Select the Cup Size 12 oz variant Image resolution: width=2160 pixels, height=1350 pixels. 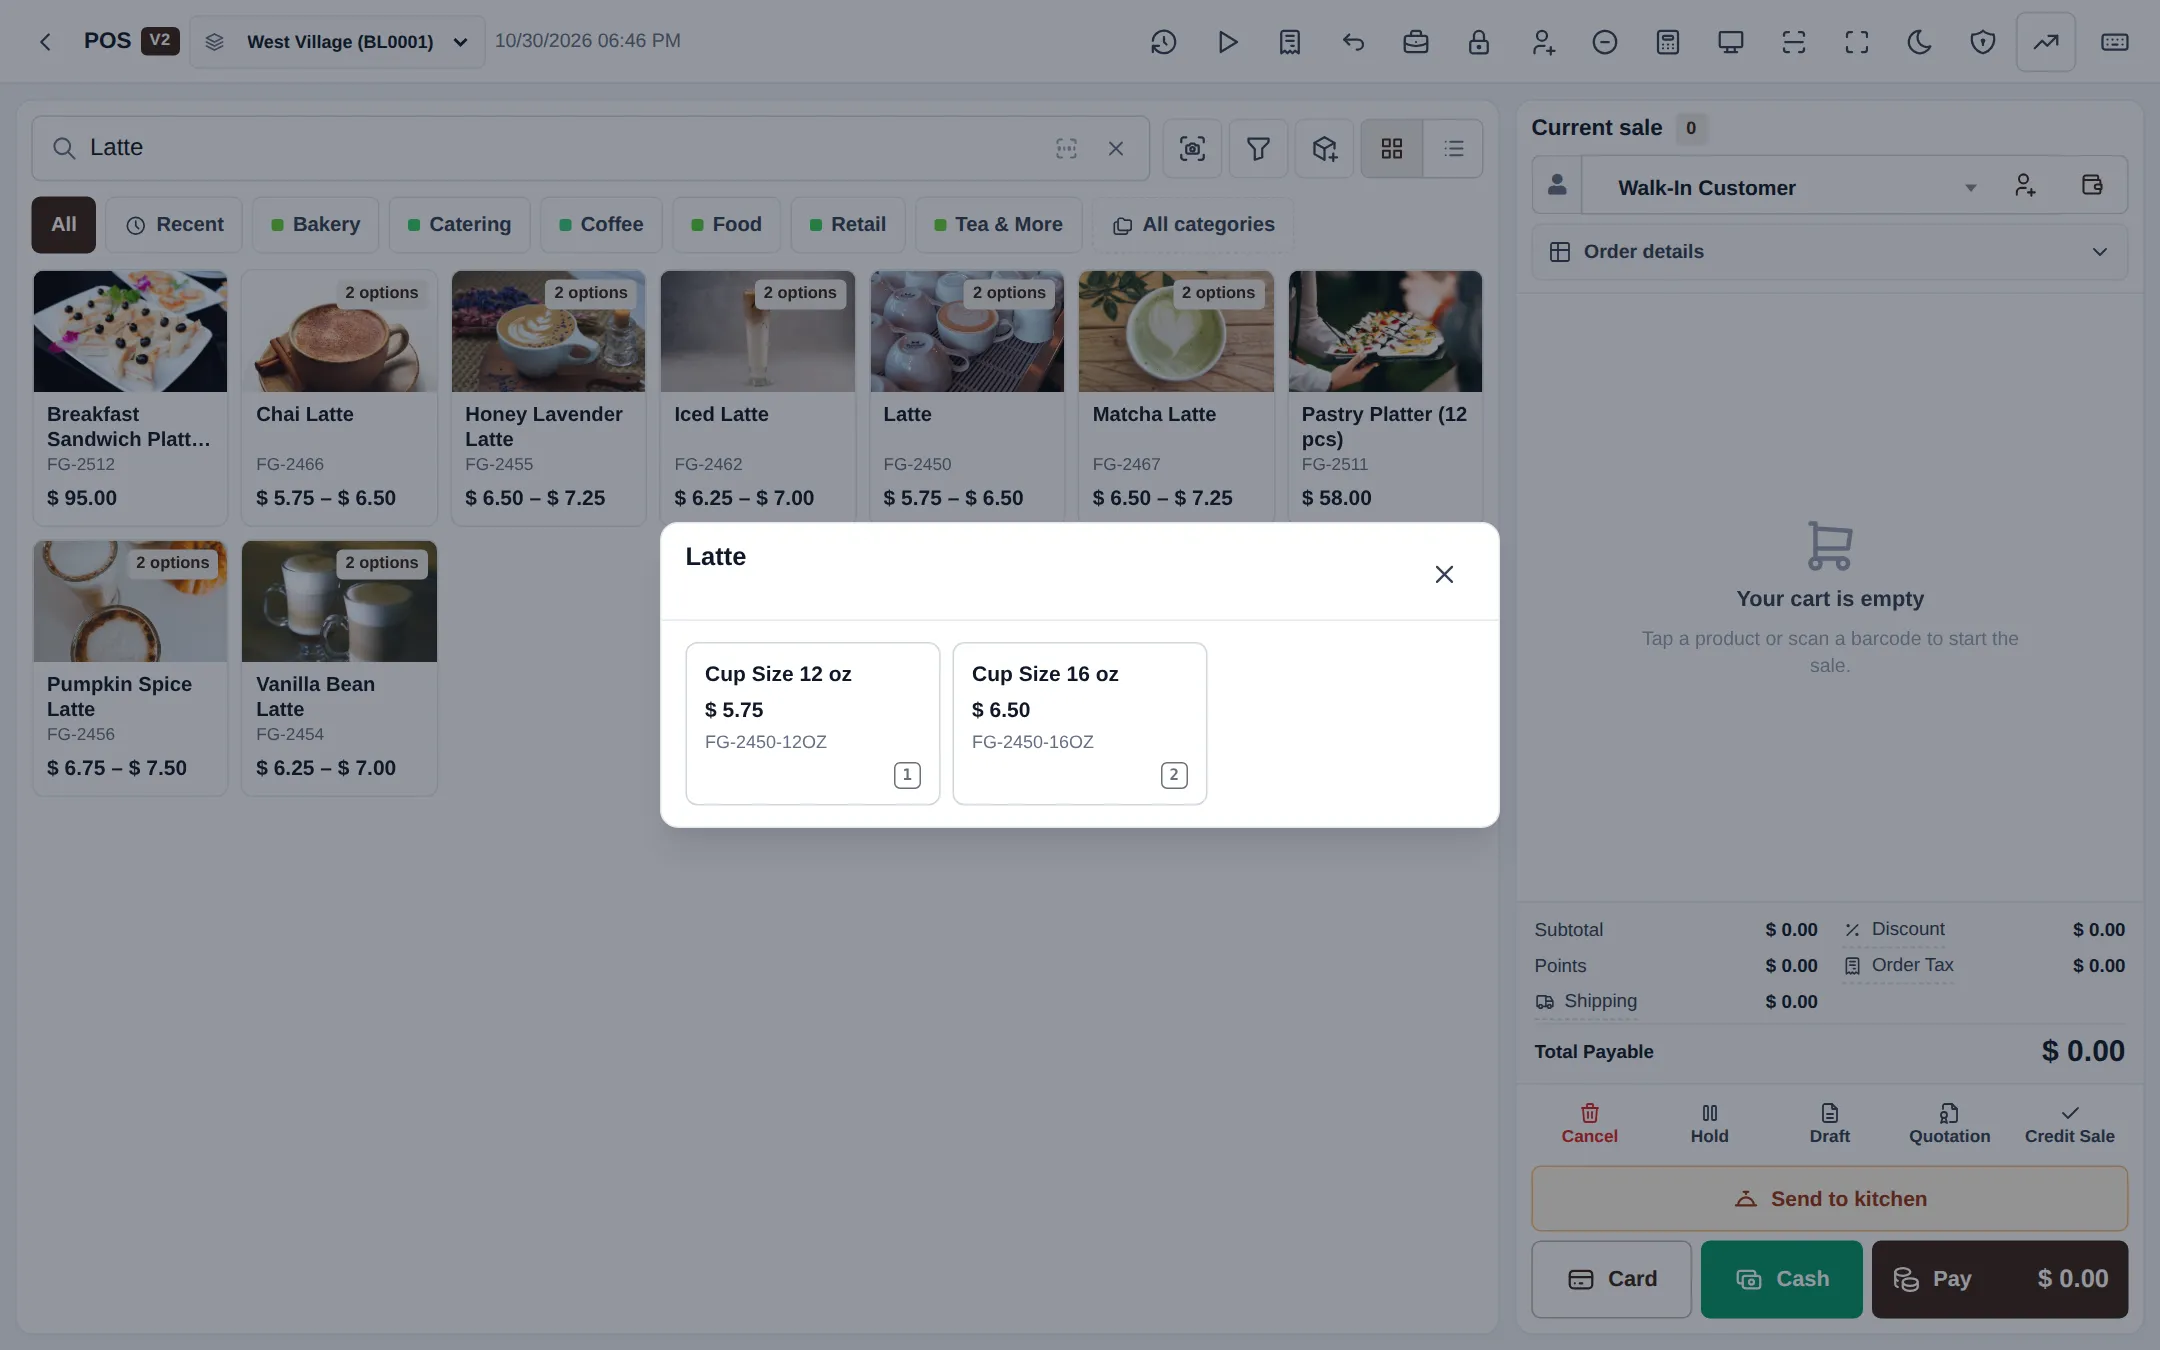tap(812, 723)
